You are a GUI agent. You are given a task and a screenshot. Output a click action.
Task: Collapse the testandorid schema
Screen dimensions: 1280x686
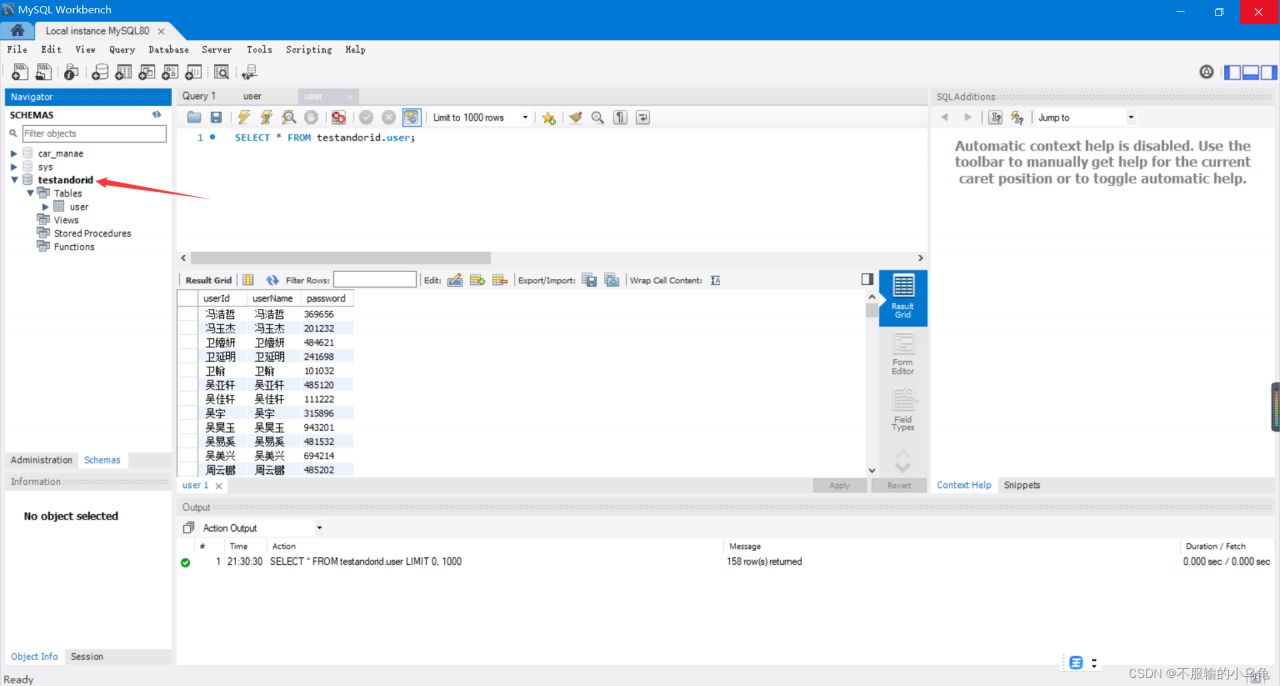[x=14, y=180]
